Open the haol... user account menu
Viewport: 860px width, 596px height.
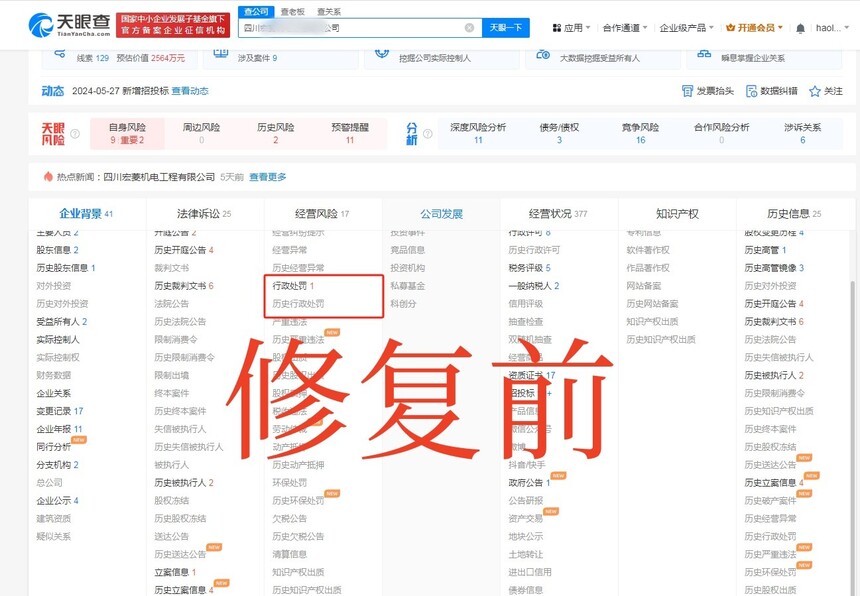point(832,28)
